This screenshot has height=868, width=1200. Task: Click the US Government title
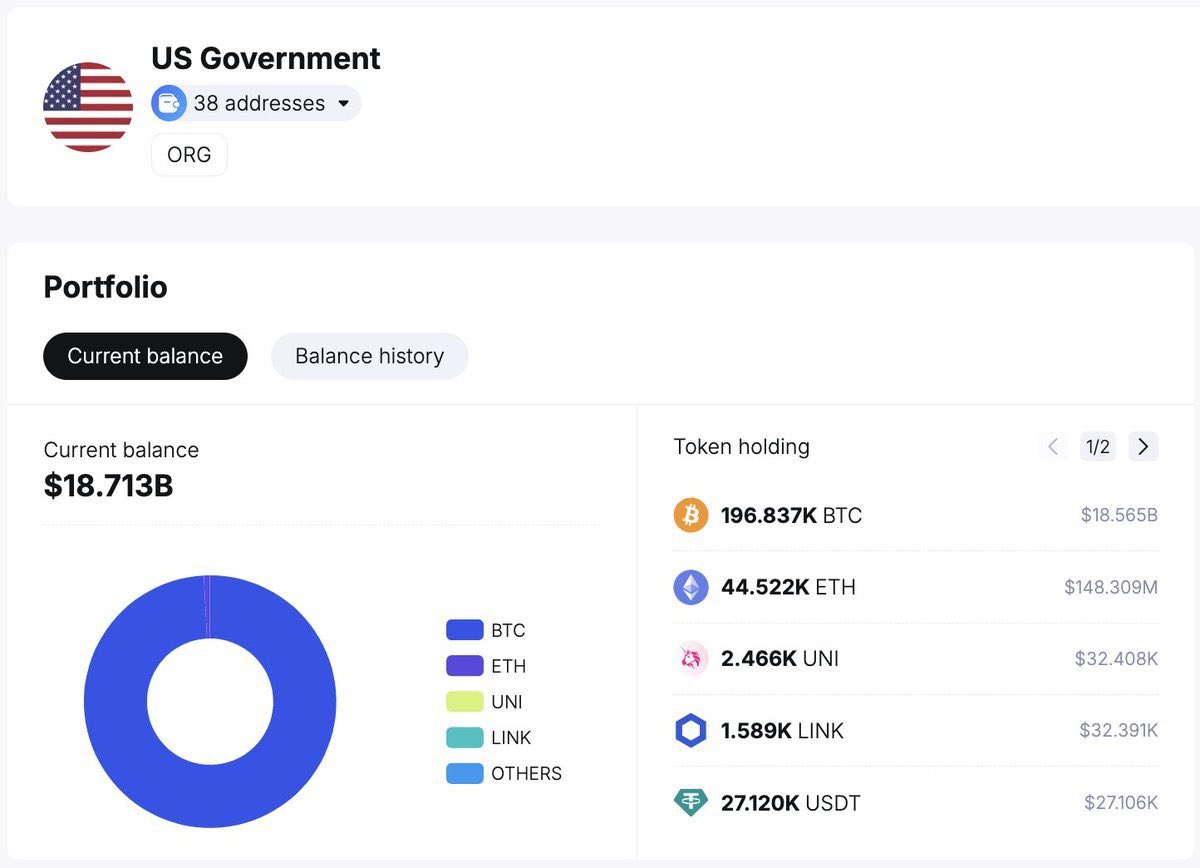(265, 59)
